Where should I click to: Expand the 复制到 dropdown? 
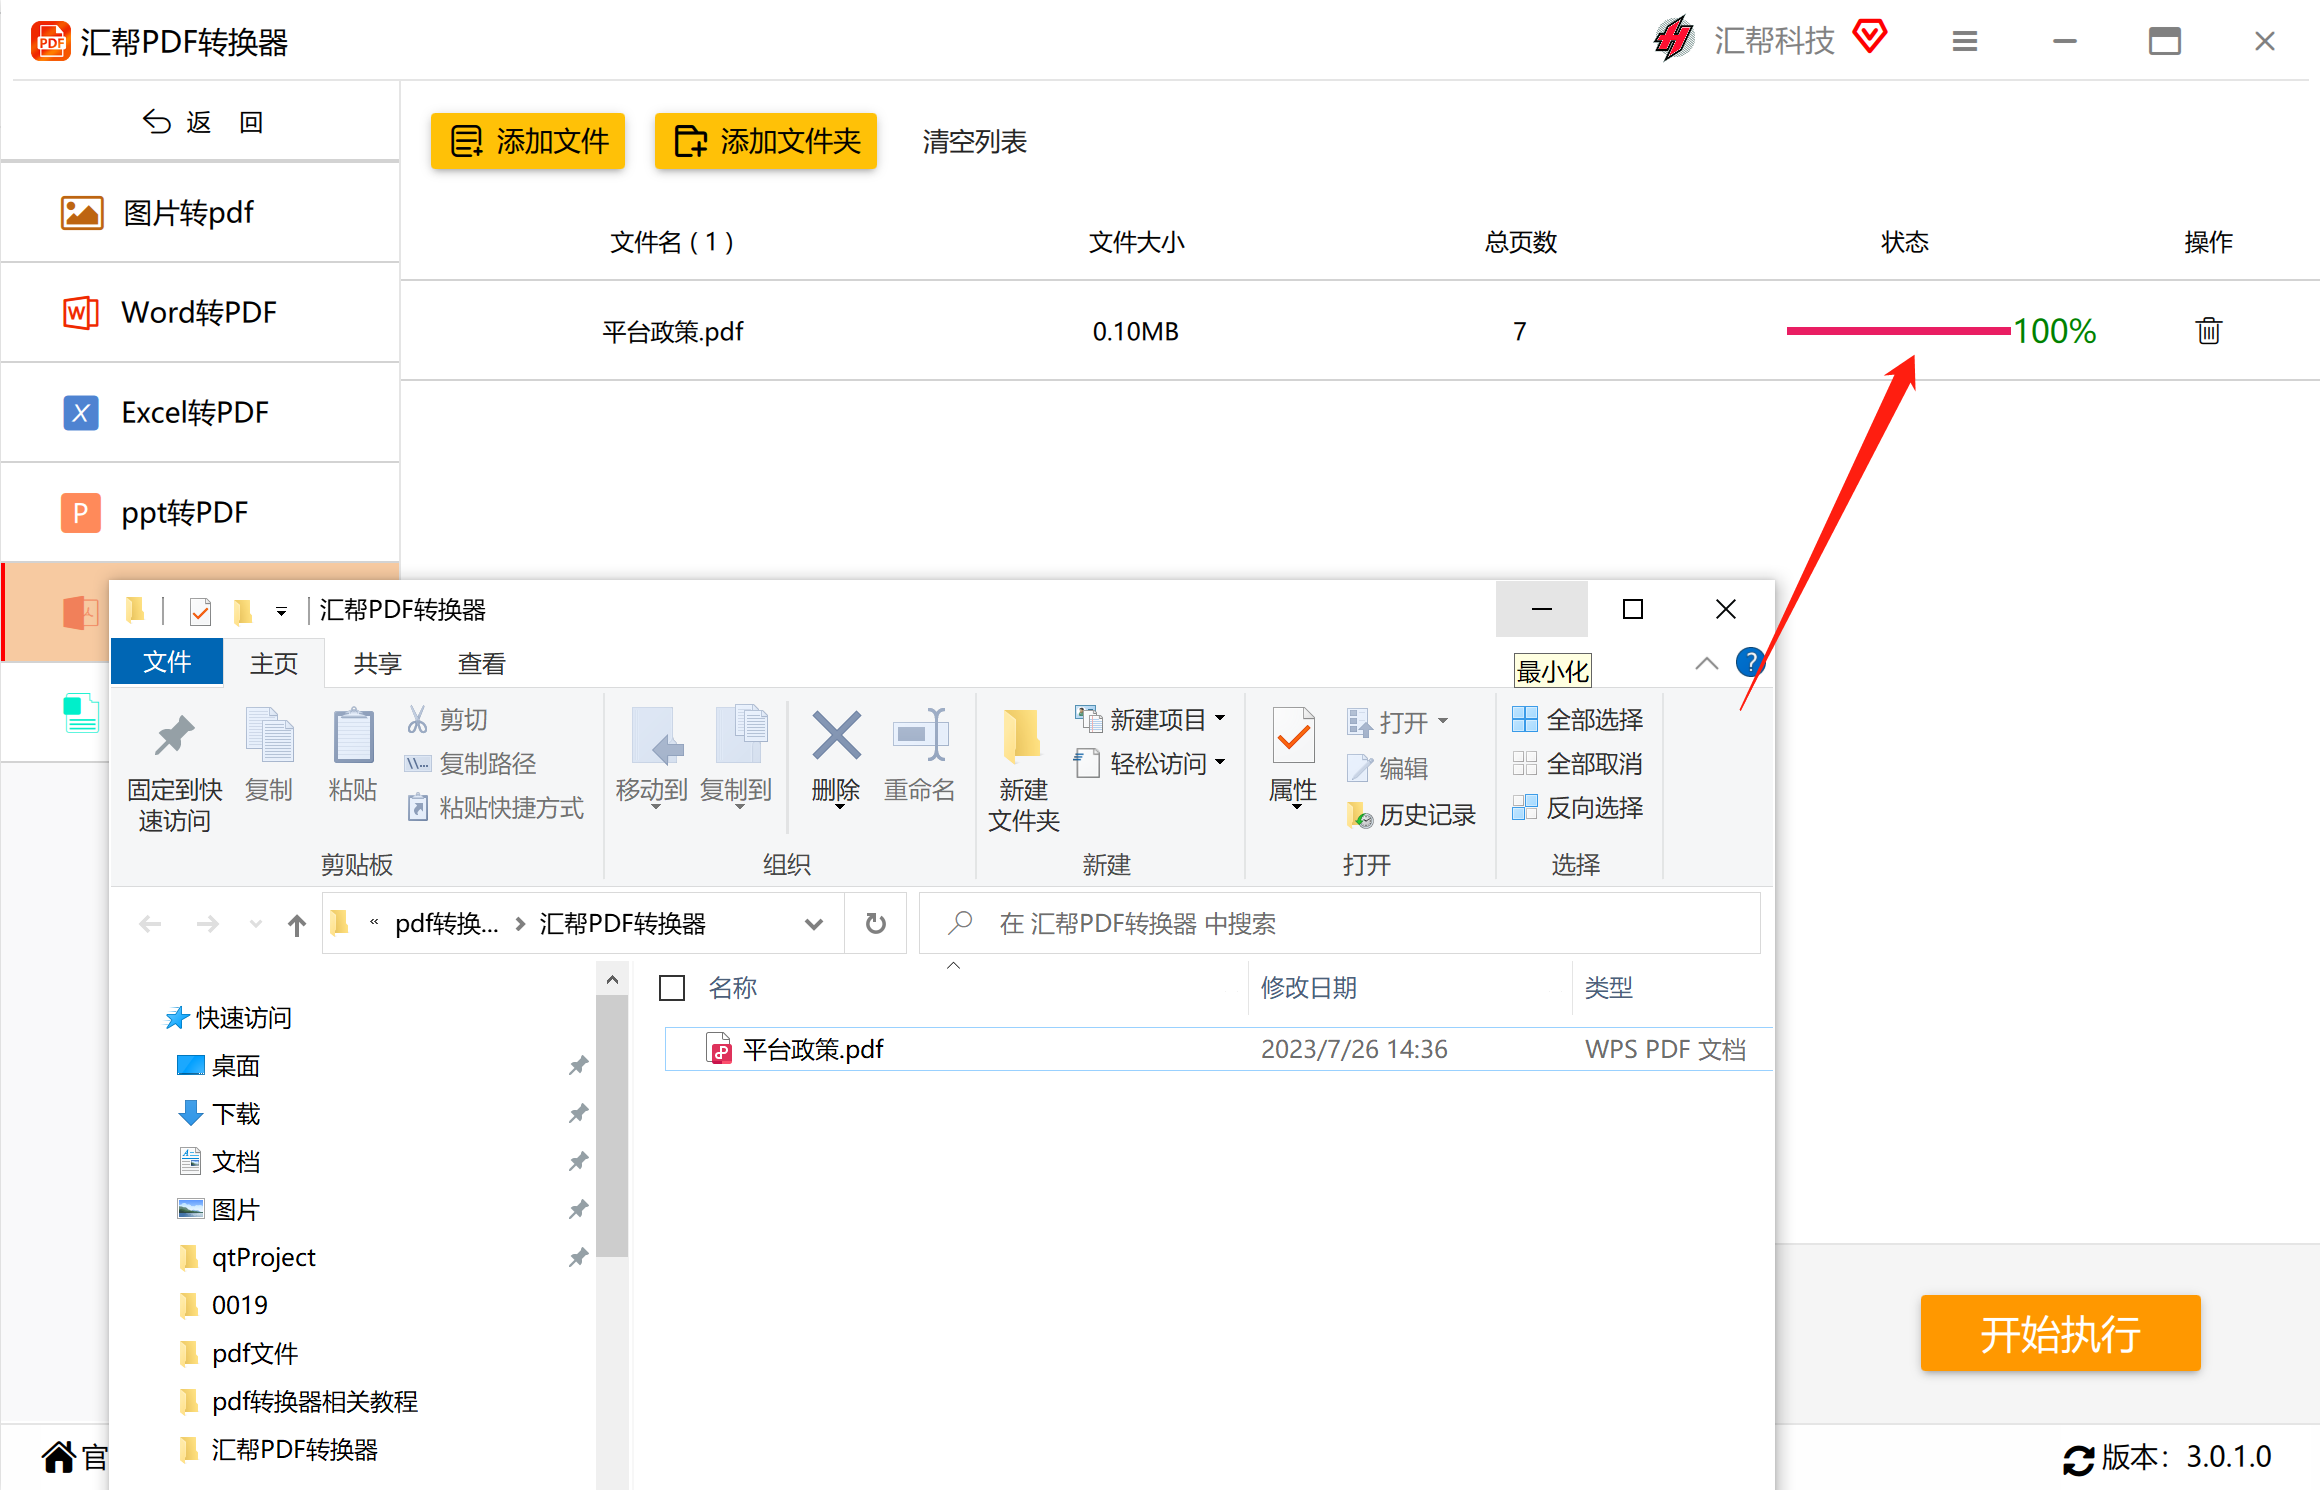739,807
